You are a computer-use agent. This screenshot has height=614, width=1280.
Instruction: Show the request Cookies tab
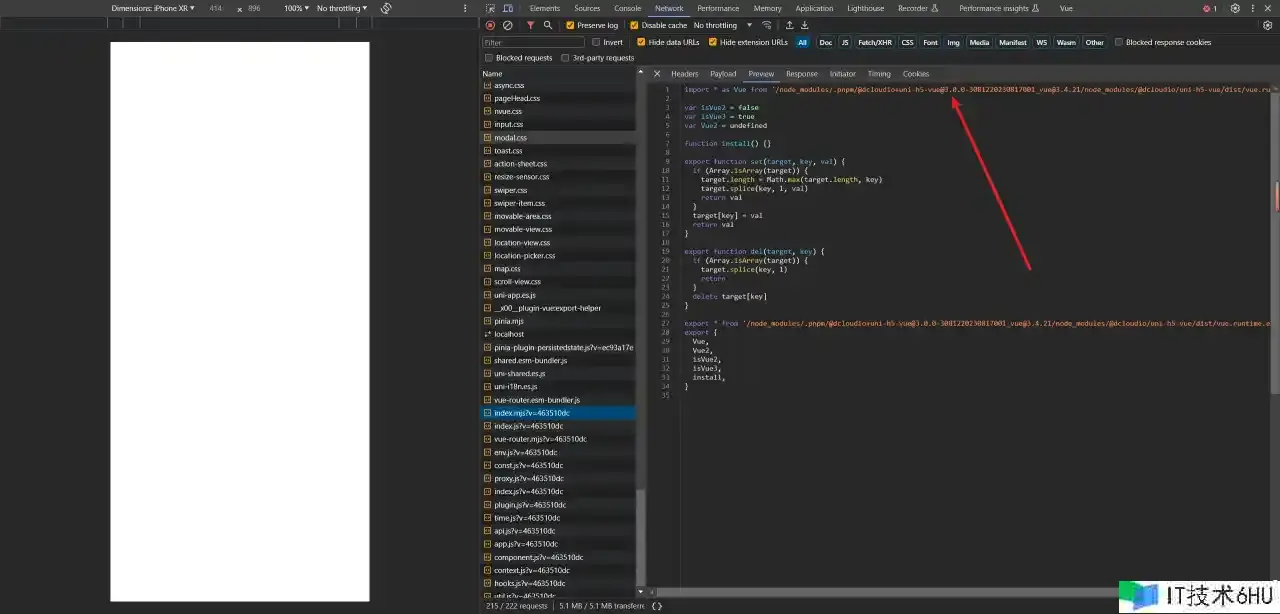916,74
